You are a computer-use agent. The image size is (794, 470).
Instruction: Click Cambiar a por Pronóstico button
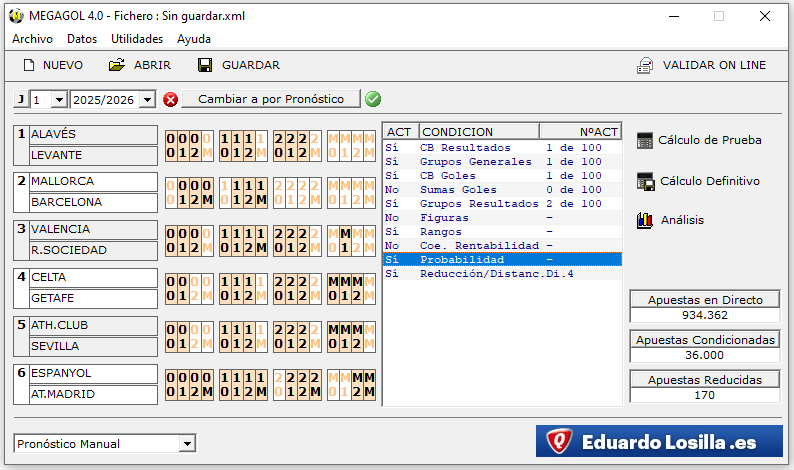pyautogui.click(x=271, y=99)
